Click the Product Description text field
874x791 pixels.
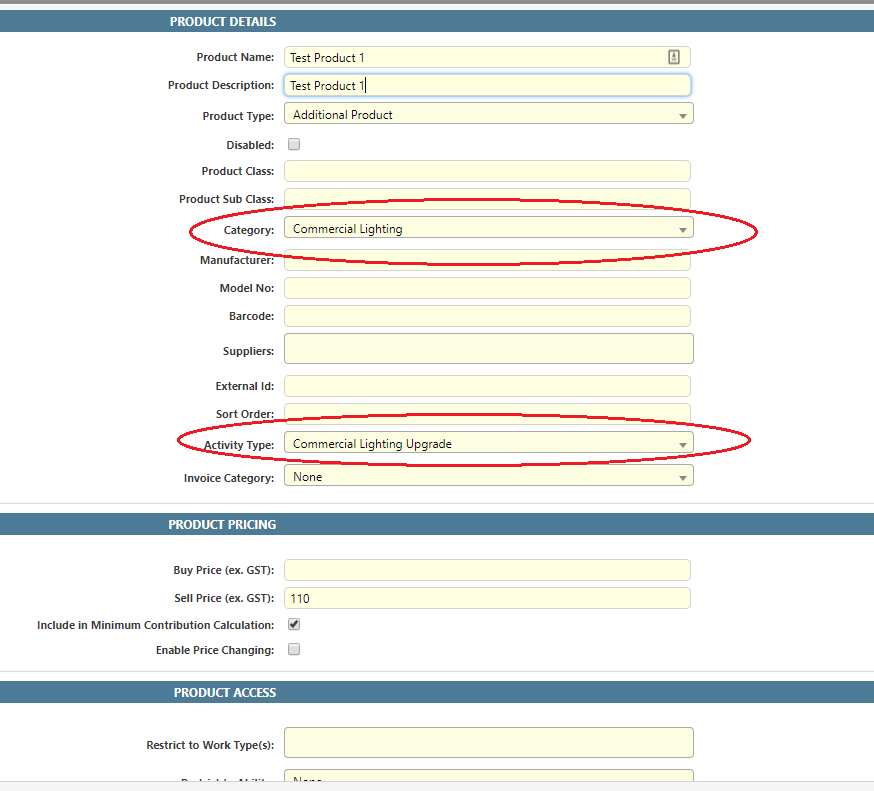[487, 86]
